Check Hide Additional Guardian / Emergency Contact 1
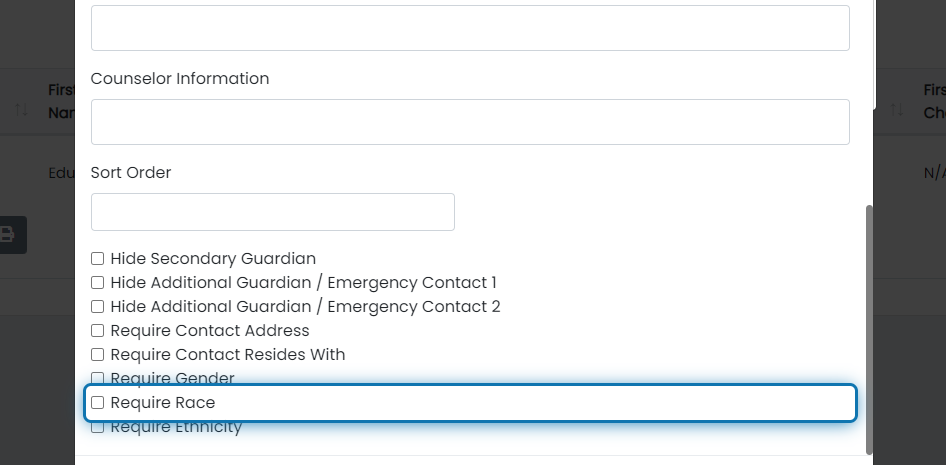The image size is (946, 465). pos(98,283)
